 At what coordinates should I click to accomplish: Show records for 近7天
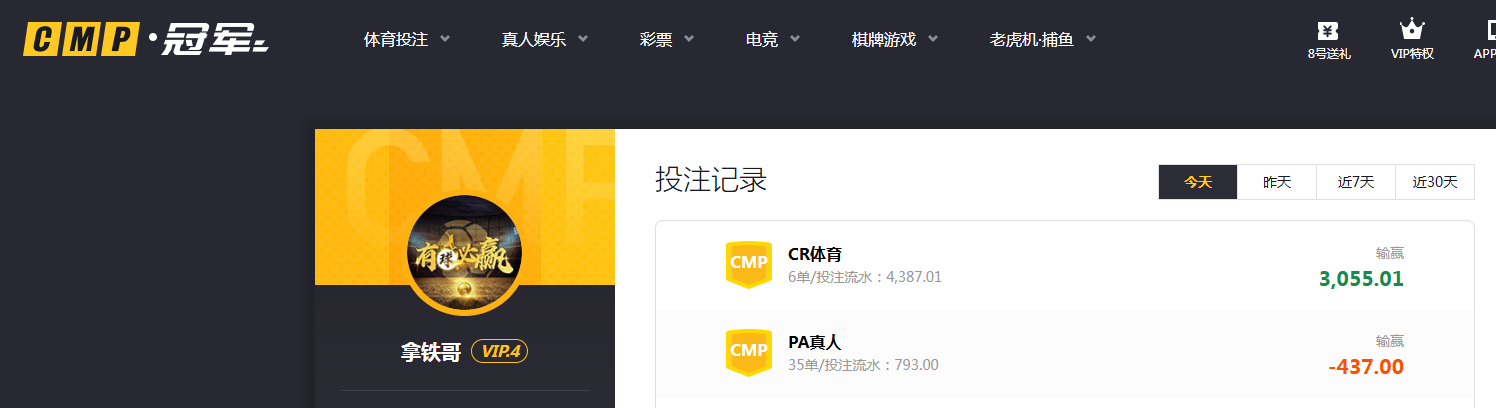(1355, 182)
